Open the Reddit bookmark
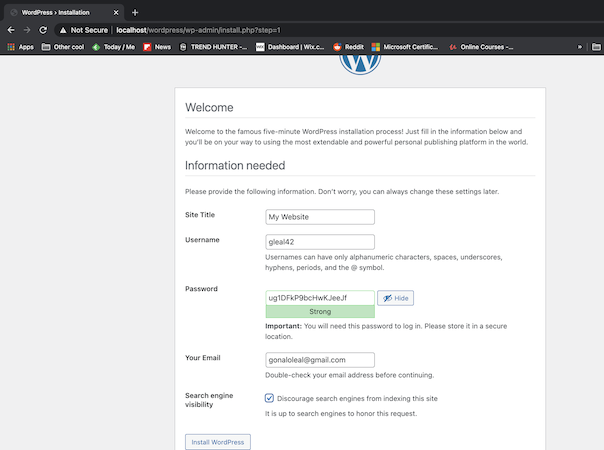Screen dimensions: 604x450 point(349,47)
